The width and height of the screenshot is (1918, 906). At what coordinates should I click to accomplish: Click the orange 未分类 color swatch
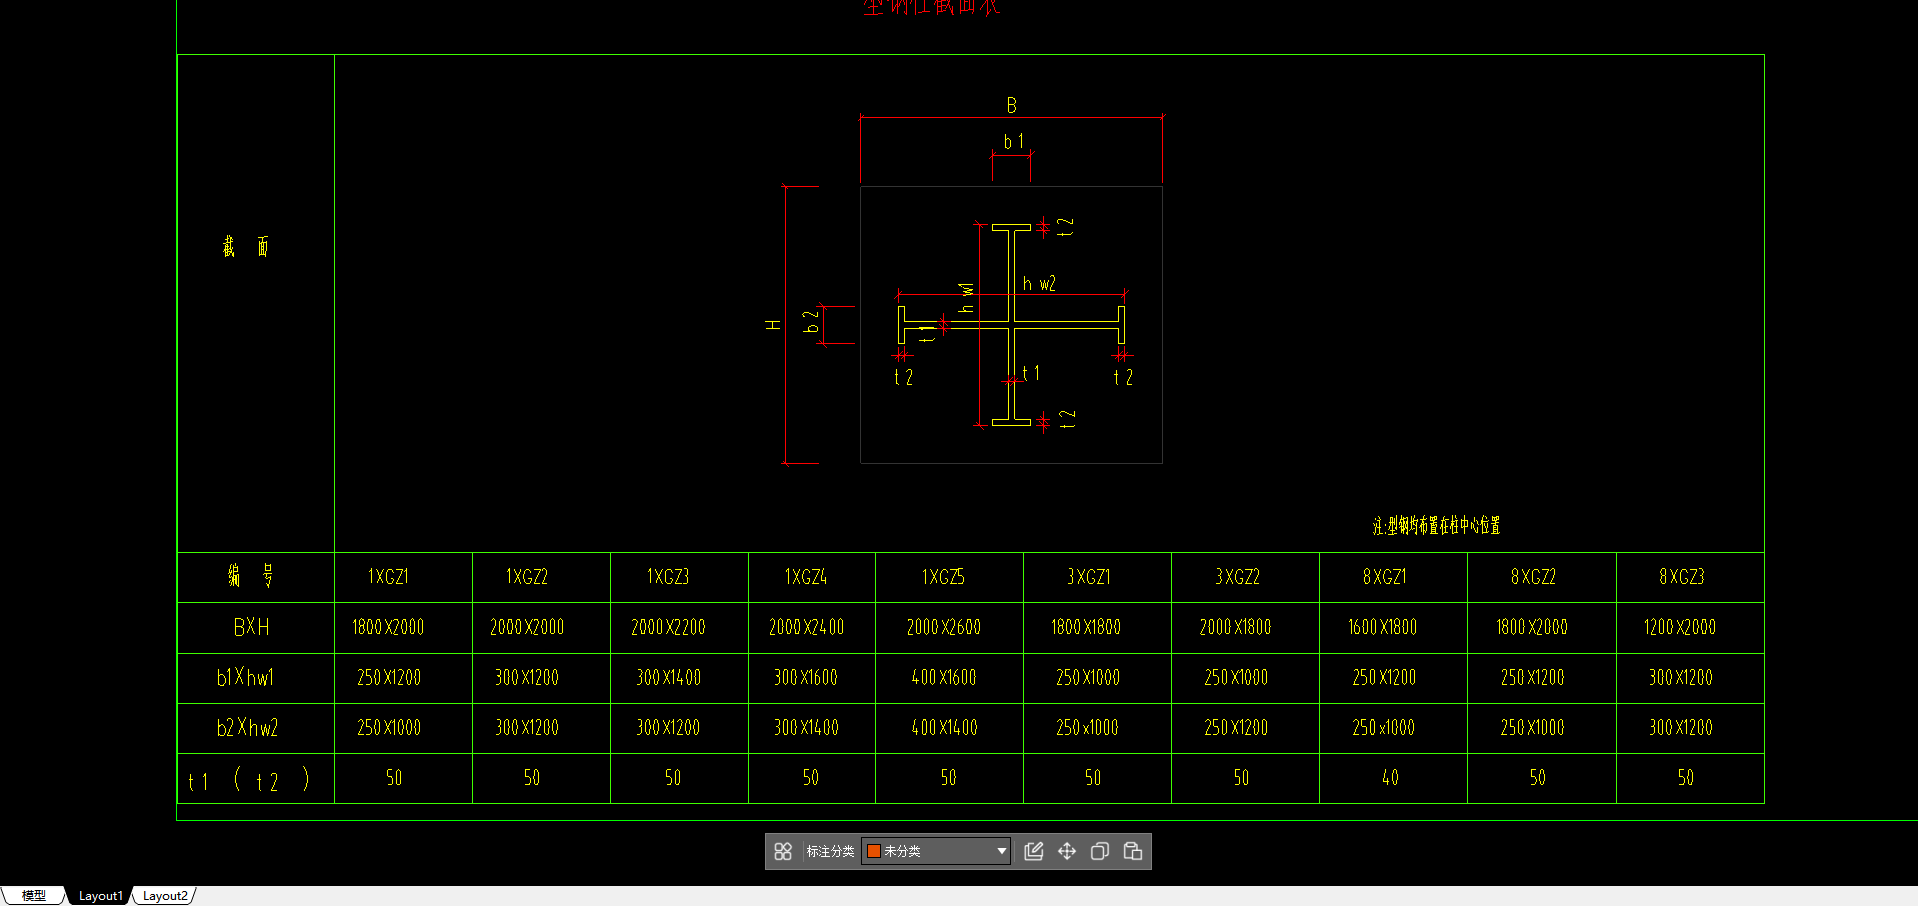(873, 851)
